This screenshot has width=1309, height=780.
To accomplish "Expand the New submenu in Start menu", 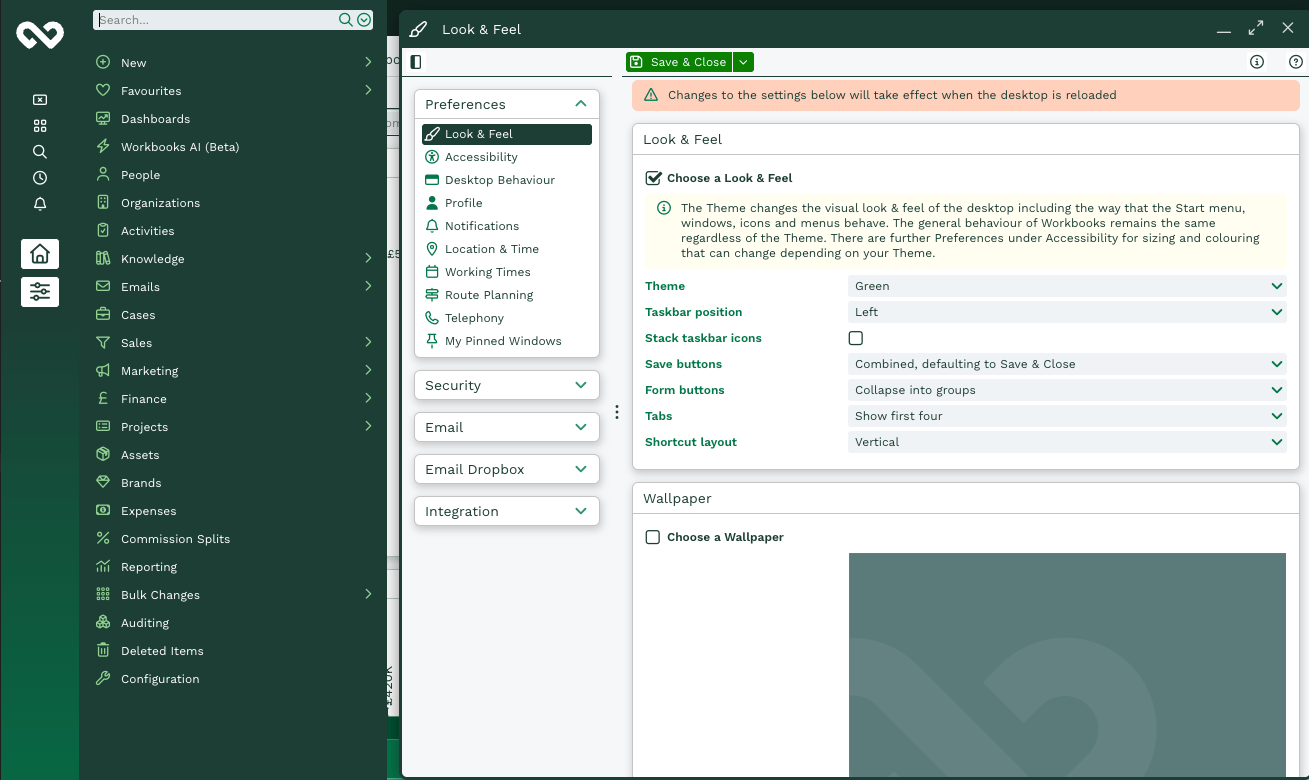I will [x=235, y=62].
